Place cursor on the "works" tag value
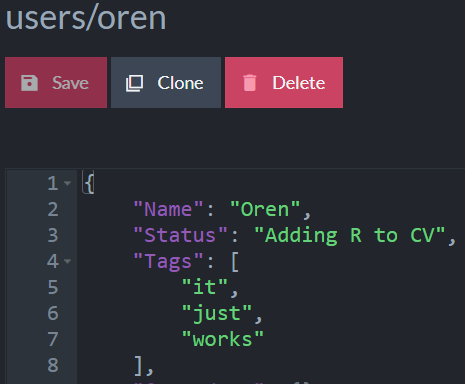The height and width of the screenshot is (384, 465). pyautogui.click(x=223, y=339)
